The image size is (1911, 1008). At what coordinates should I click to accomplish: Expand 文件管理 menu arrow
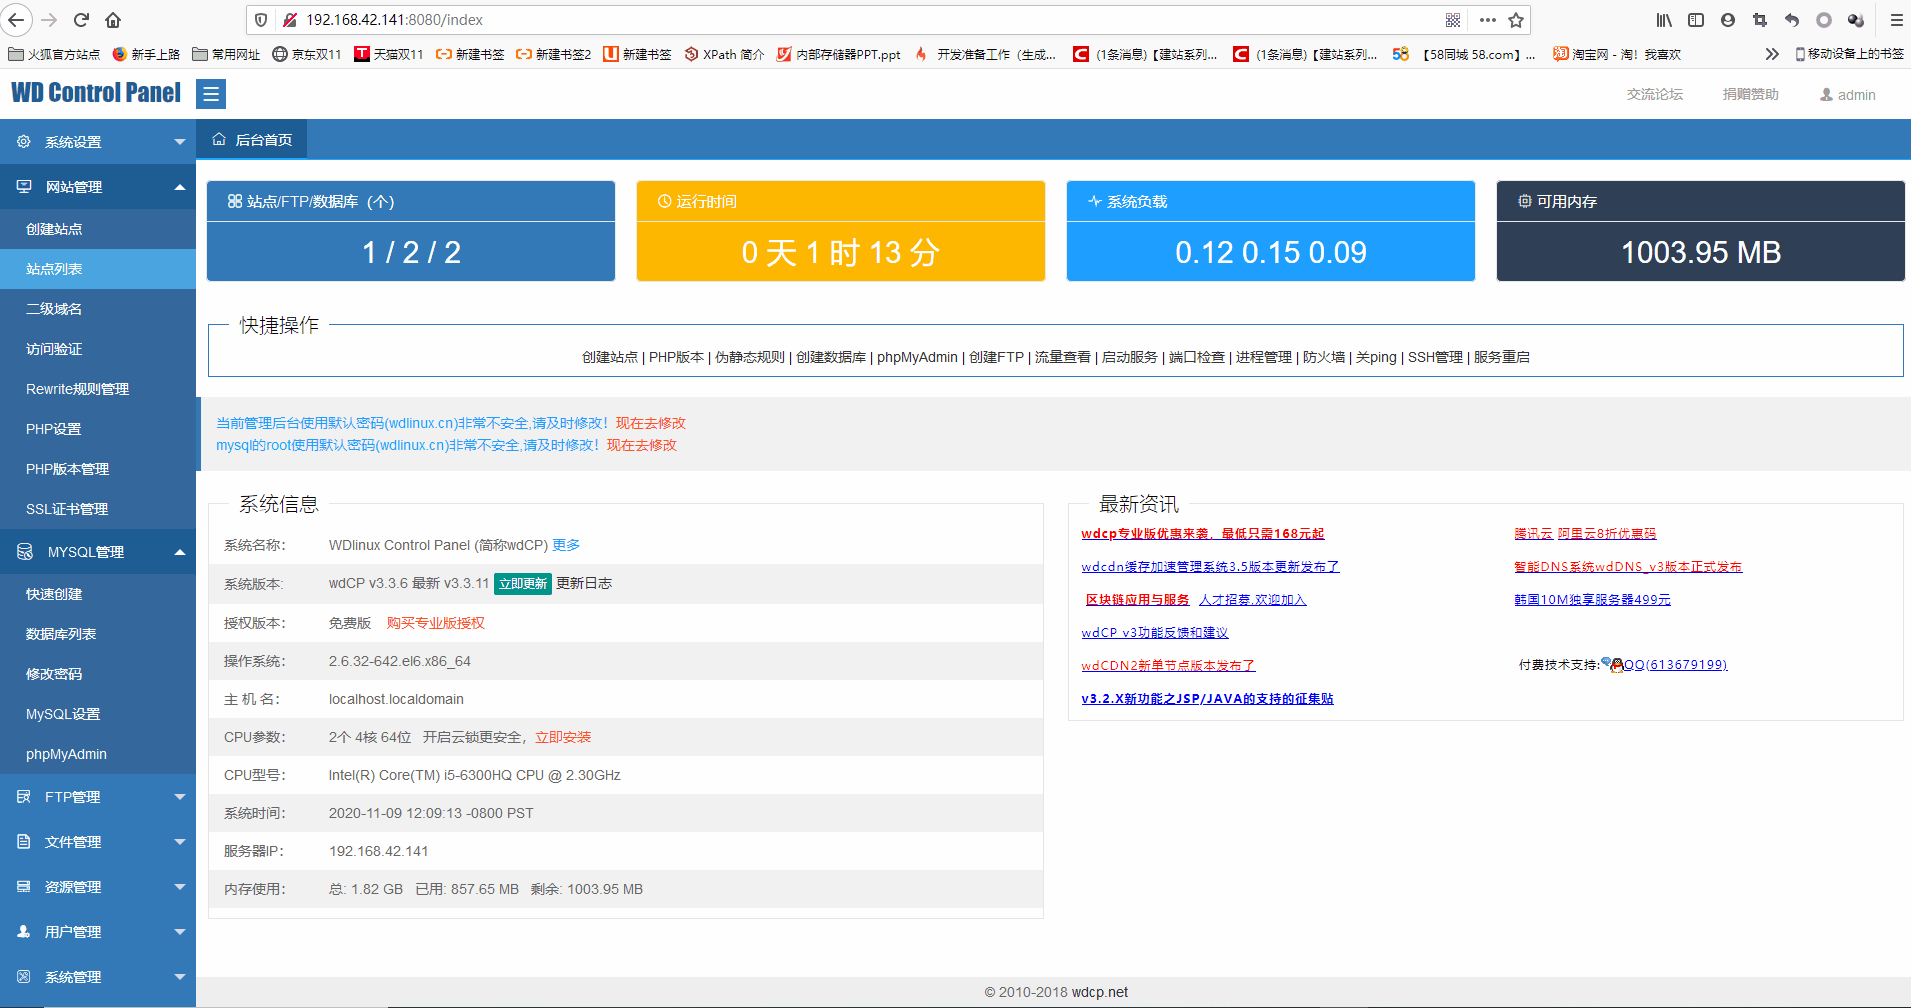click(x=180, y=842)
